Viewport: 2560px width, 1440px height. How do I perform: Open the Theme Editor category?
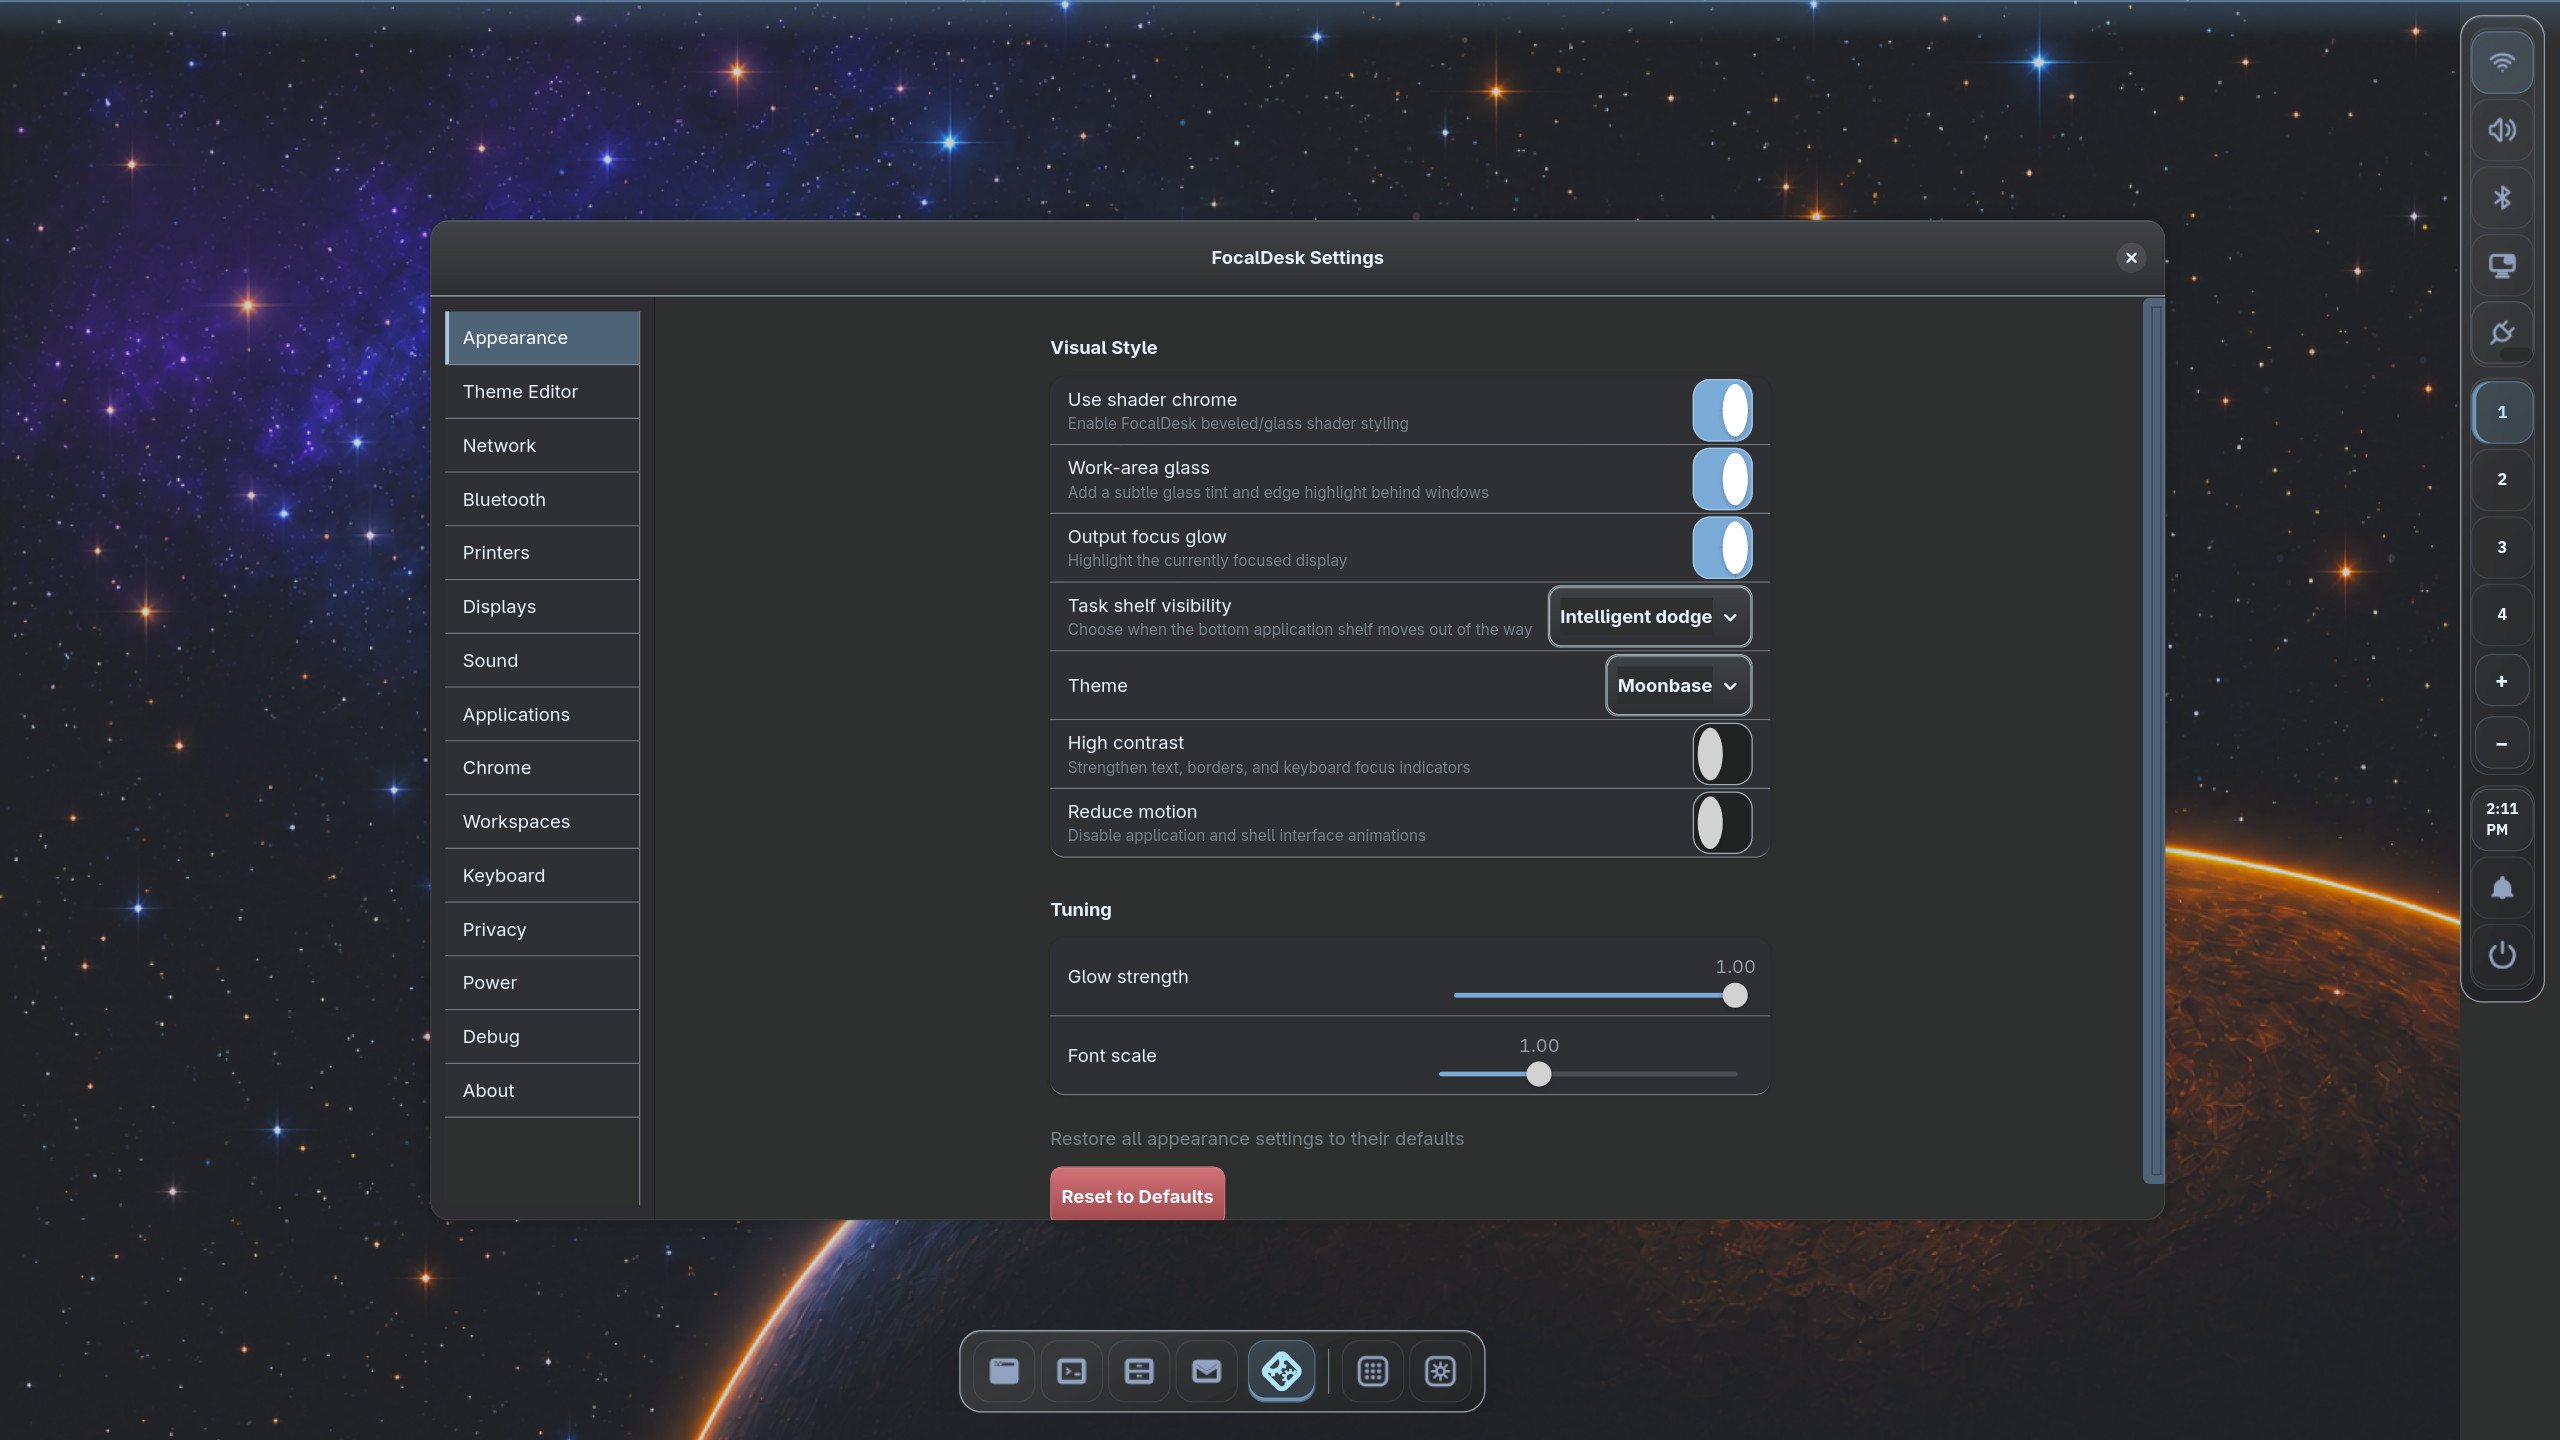coord(542,392)
